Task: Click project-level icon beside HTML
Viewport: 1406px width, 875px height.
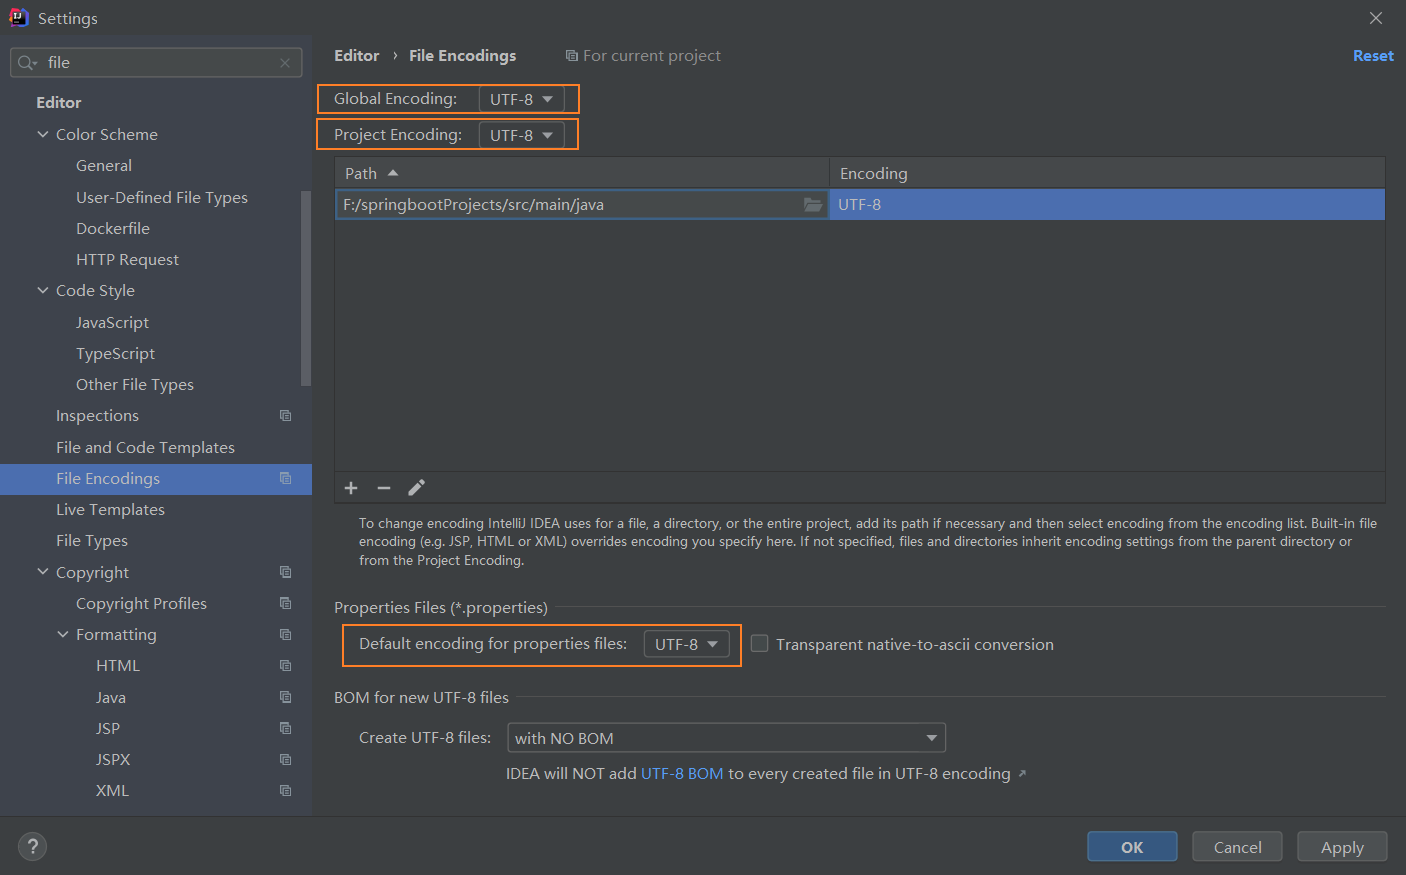Action: tap(285, 666)
